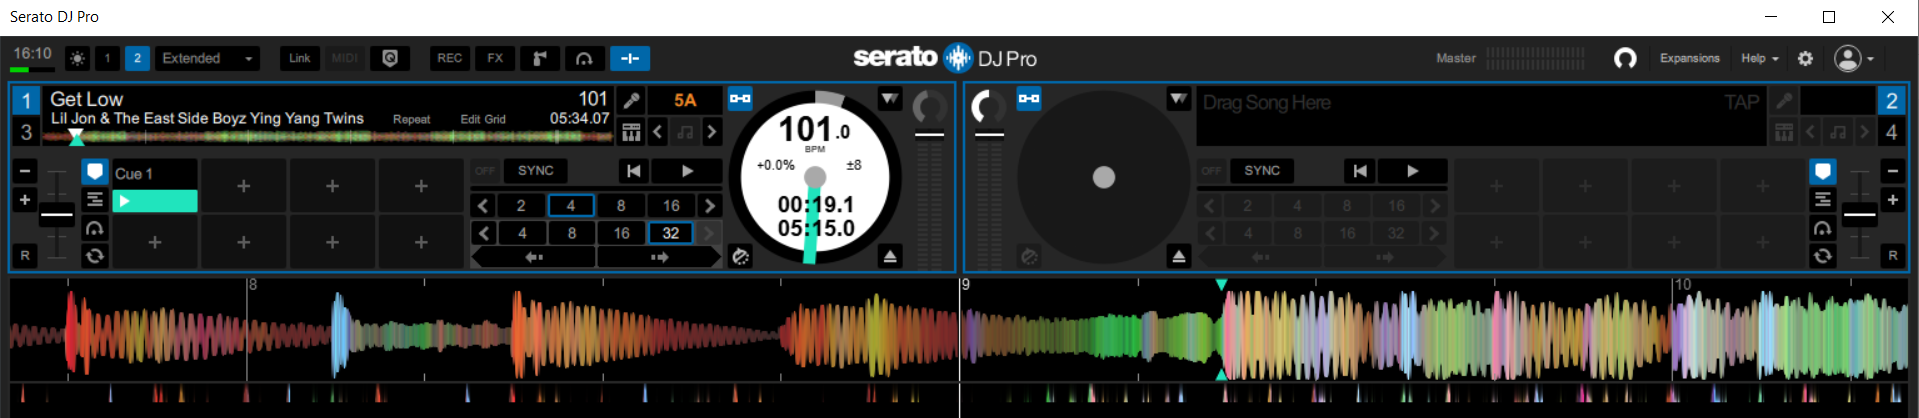The height and width of the screenshot is (418, 1919).
Task: Click beat jump backward arrow on deck 1
Action: (533, 257)
